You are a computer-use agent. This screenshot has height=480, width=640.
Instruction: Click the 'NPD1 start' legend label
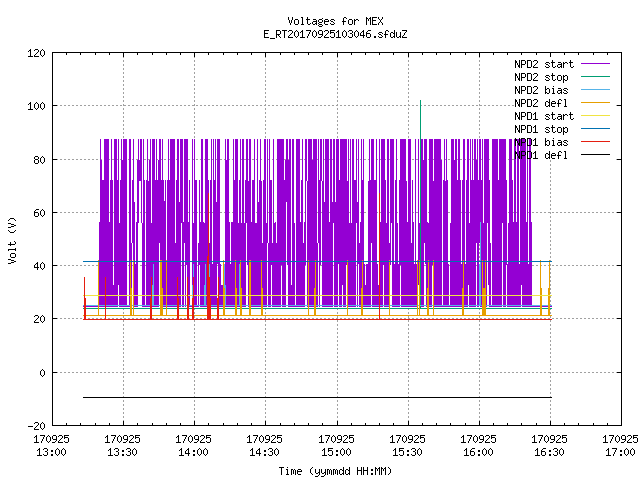(544, 116)
